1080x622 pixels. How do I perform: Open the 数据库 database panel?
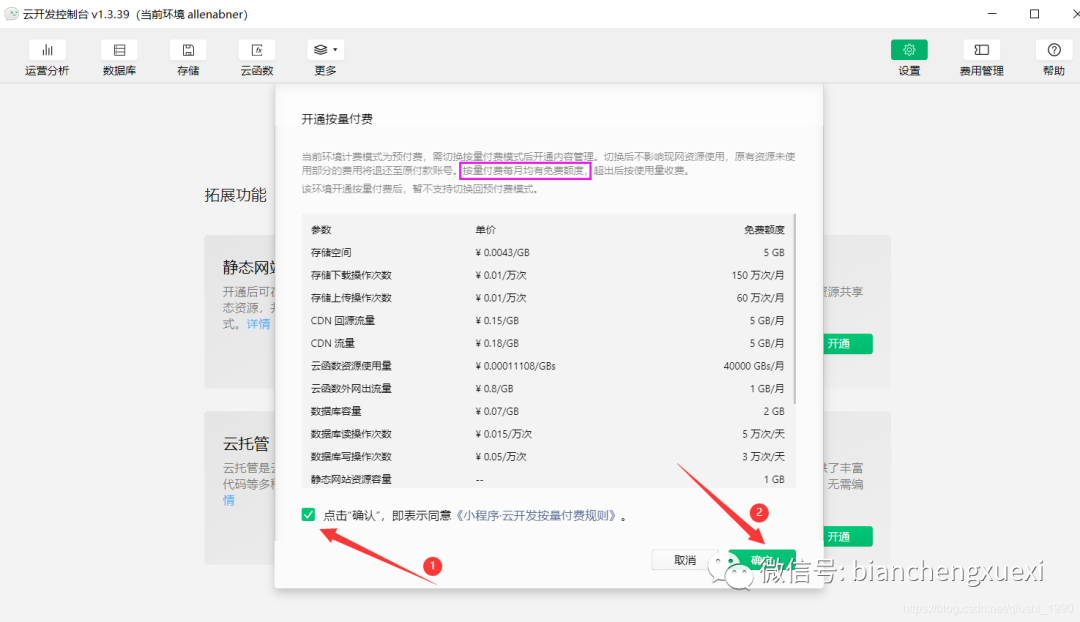point(119,58)
